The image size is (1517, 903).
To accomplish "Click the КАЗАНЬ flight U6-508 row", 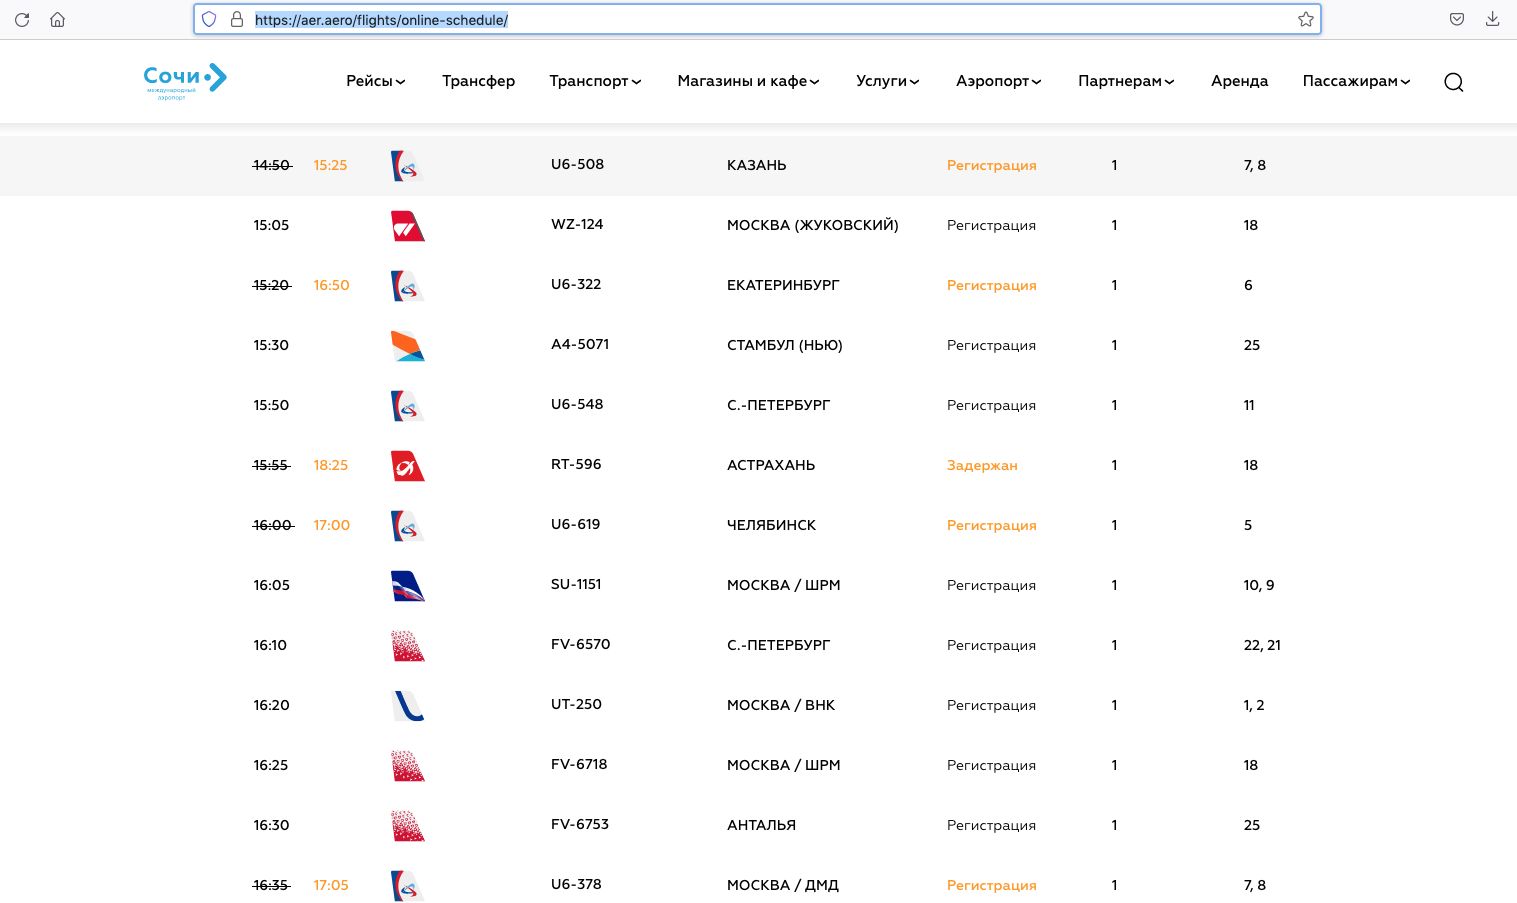I will coord(756,165).
